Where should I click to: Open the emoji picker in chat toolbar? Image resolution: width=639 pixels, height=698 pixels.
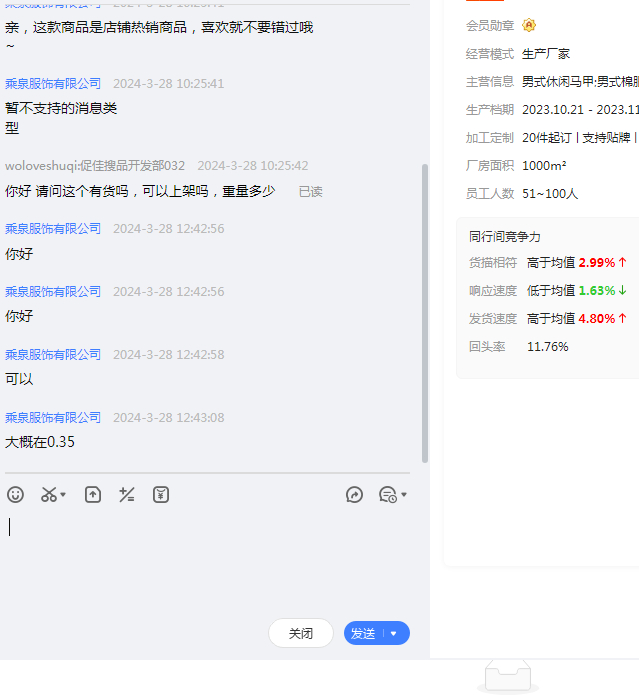16,495
